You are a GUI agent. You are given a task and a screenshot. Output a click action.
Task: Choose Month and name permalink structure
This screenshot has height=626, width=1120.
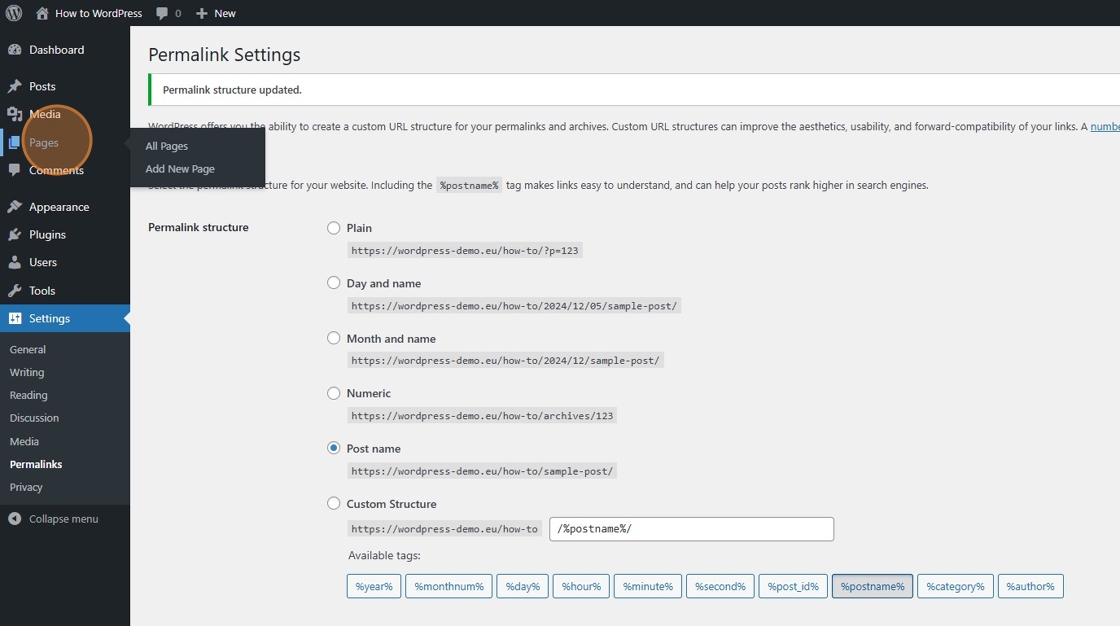(x=334, y=338)
